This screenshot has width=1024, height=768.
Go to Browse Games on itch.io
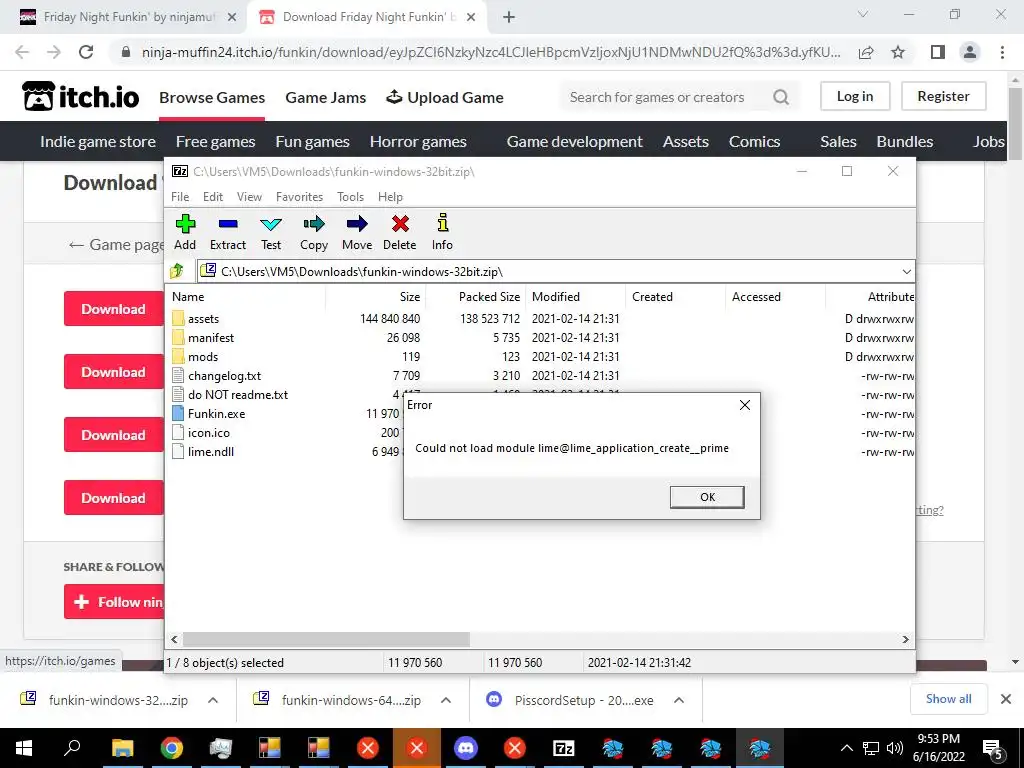[212, 97]
